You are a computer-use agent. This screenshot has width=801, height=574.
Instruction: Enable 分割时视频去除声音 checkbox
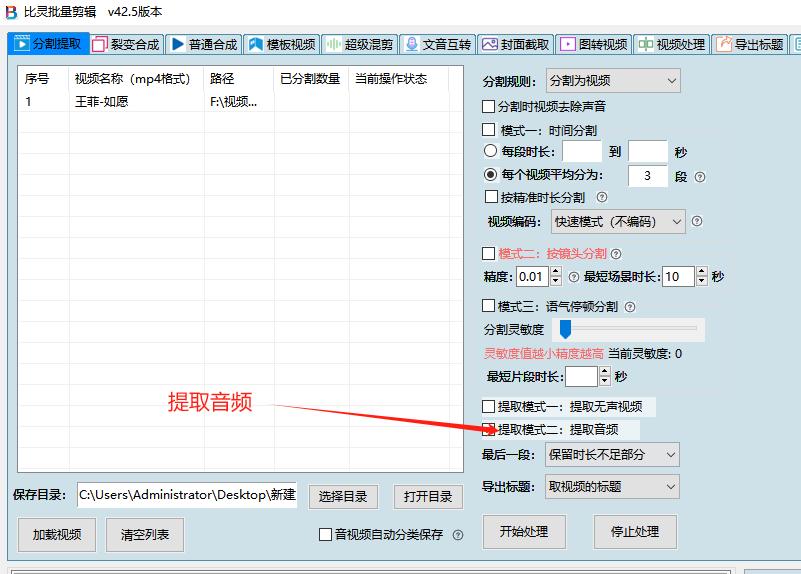point(488,106)
